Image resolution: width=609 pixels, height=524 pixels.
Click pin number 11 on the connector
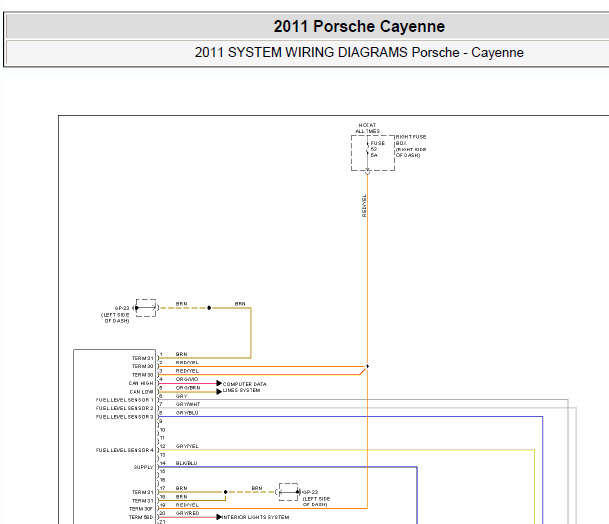point(162,438)
